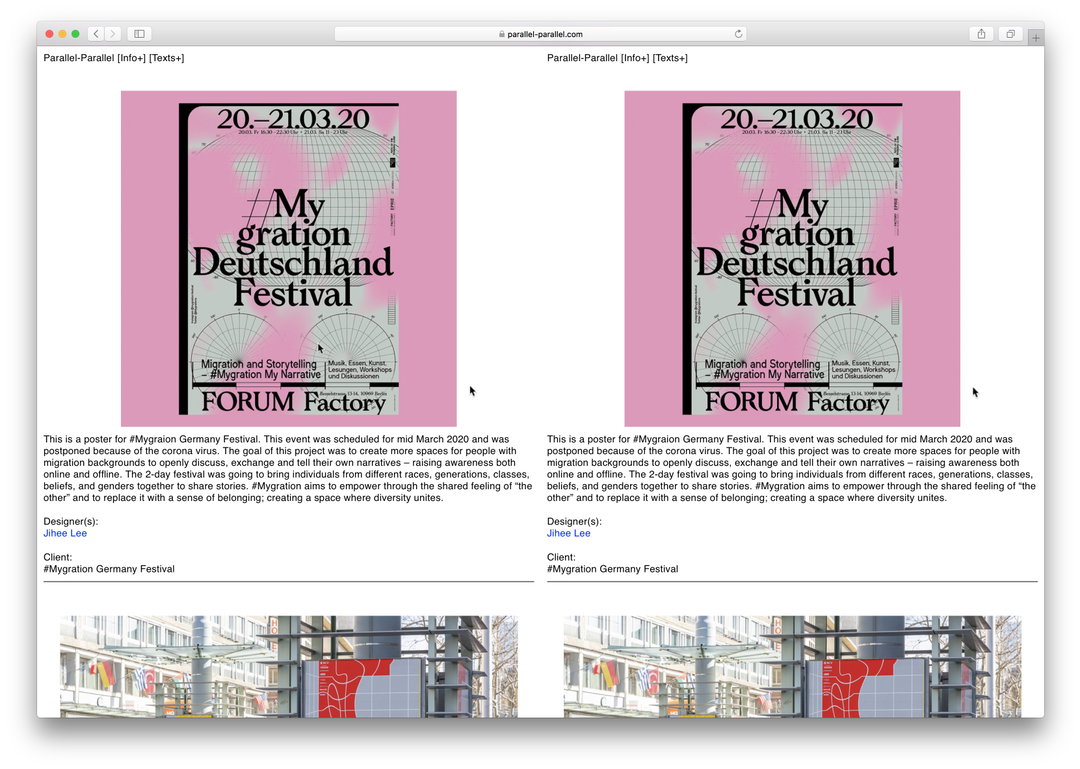Click the right 'Client:' label
Screen dimensions: 1080x769
tap(561, 557)
